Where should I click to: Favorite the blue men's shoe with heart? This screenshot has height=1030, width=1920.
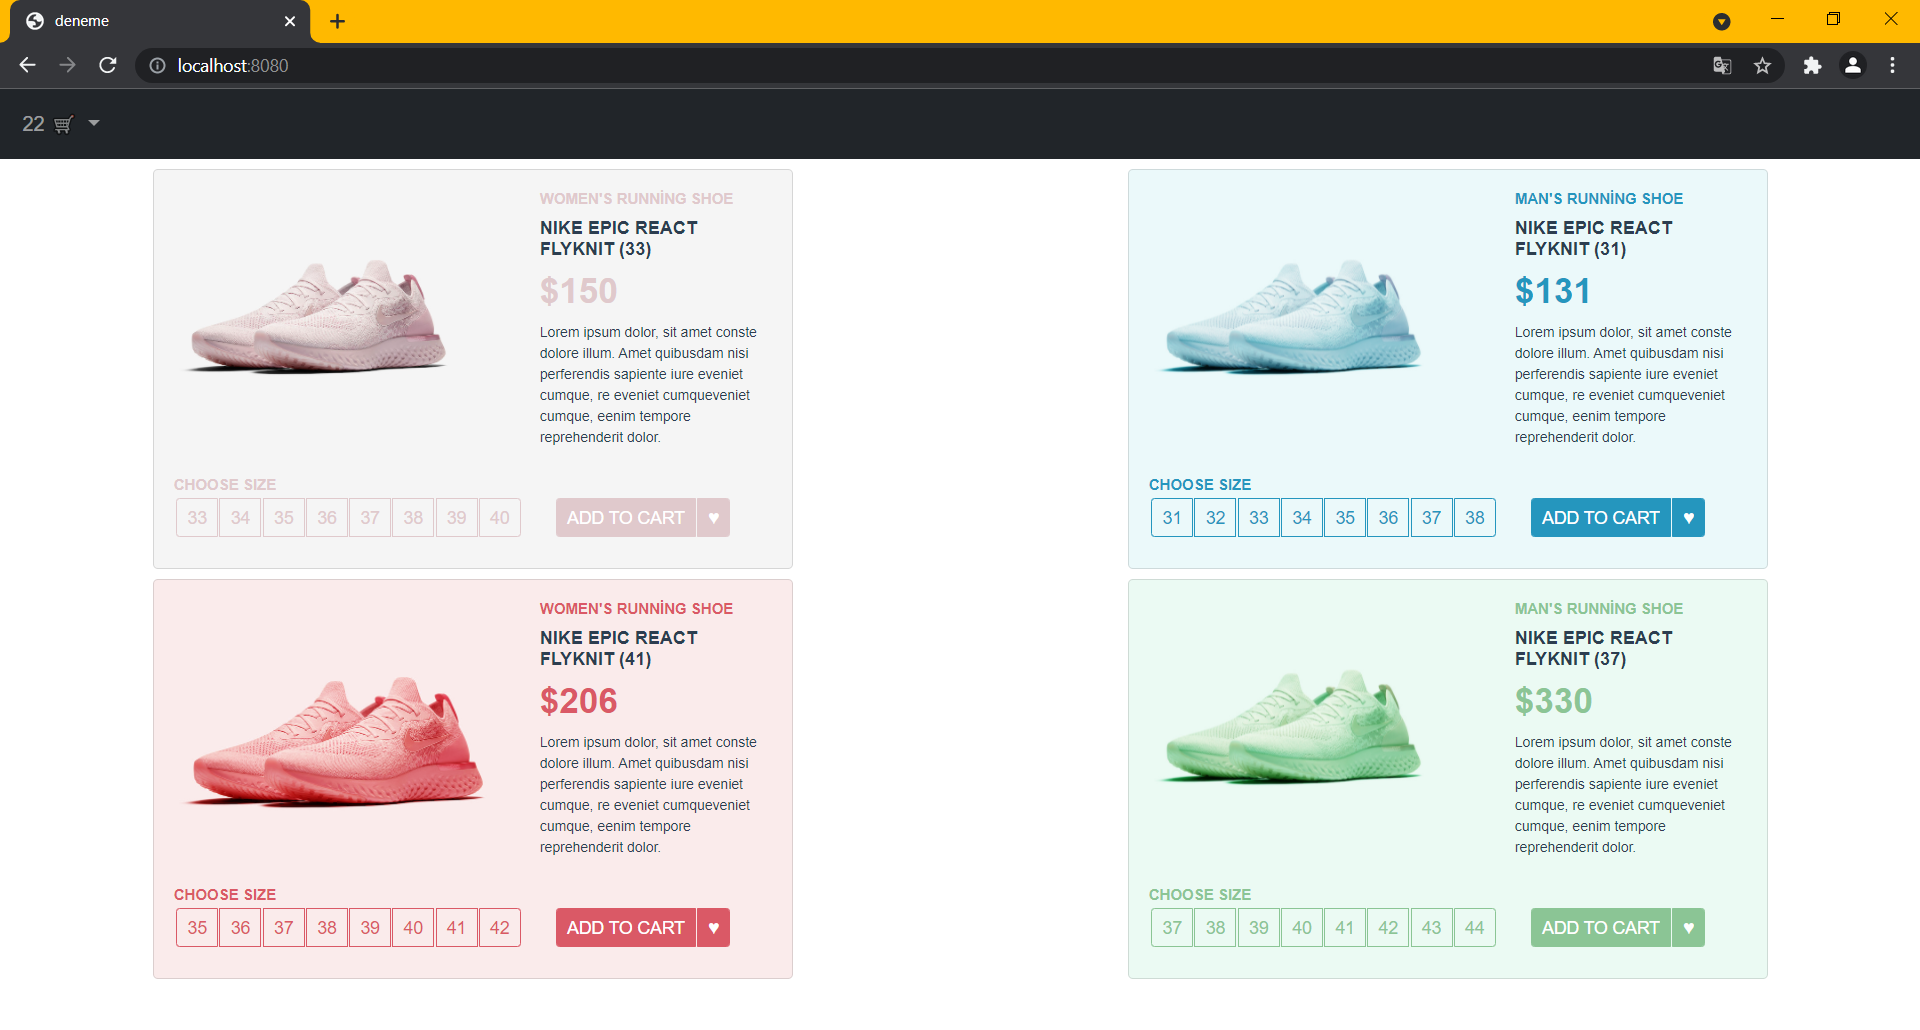point(1688,518)
